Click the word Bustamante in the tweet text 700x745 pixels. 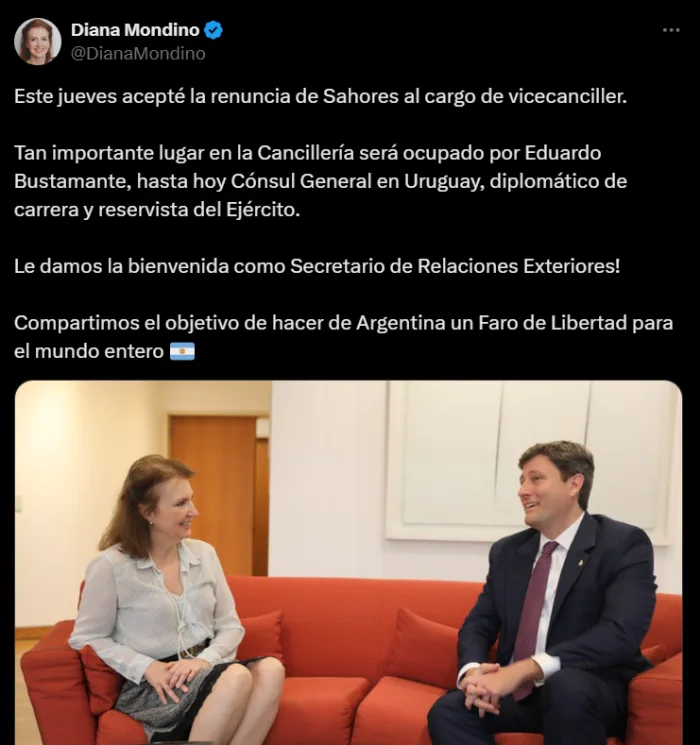tap(73, 181)
